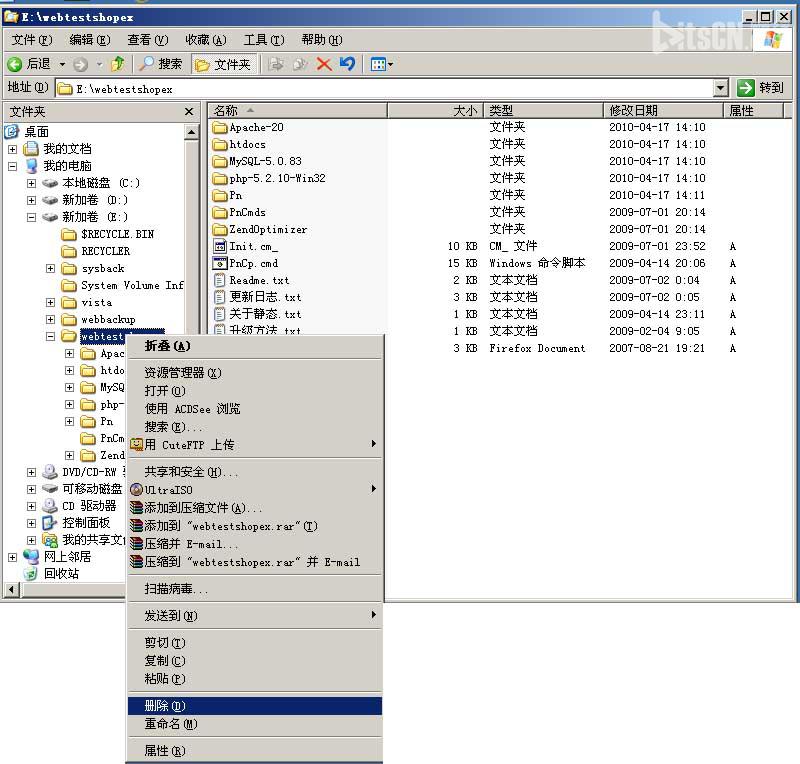Open the Search toolbar button
Viewport: 800px width, 764px height.
tap(161, 64)
